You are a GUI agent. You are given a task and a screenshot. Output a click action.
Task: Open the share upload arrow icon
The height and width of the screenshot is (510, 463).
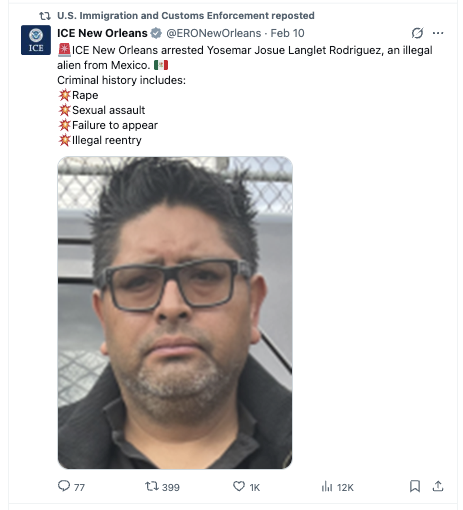[x=438, y=486]
